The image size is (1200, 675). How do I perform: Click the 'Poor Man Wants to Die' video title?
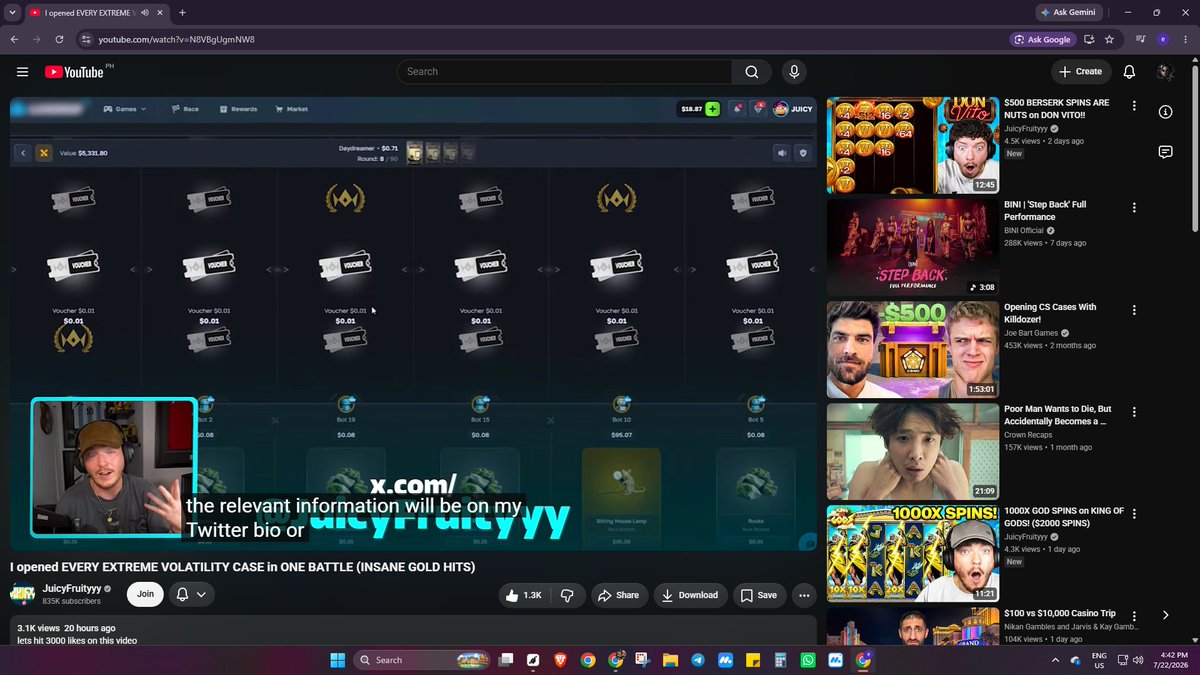1058,415
